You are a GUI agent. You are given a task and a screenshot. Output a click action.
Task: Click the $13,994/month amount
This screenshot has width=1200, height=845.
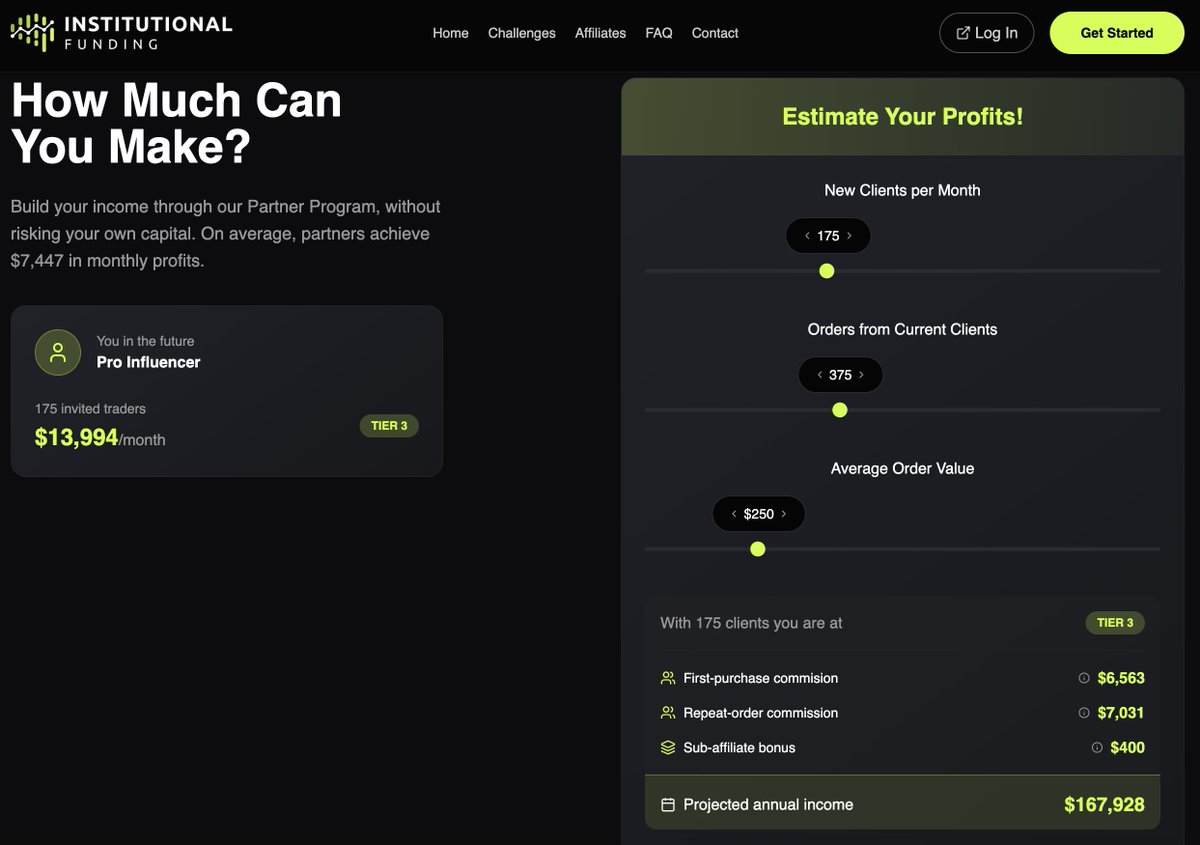100,438
